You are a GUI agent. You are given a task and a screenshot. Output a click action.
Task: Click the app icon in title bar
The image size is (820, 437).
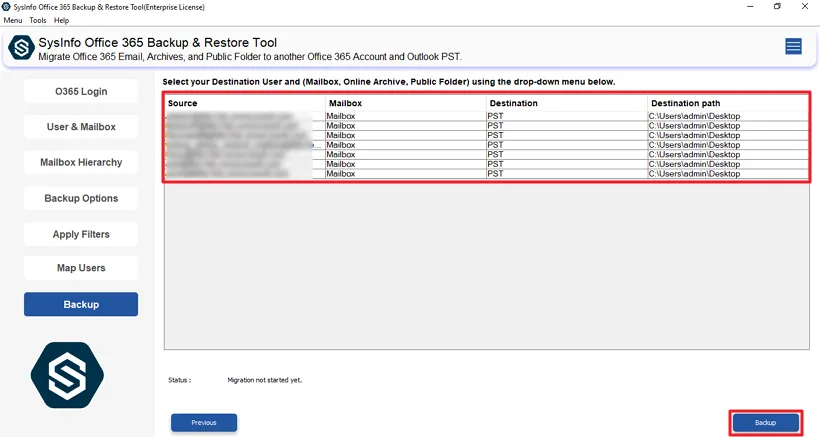coord(6,7)
